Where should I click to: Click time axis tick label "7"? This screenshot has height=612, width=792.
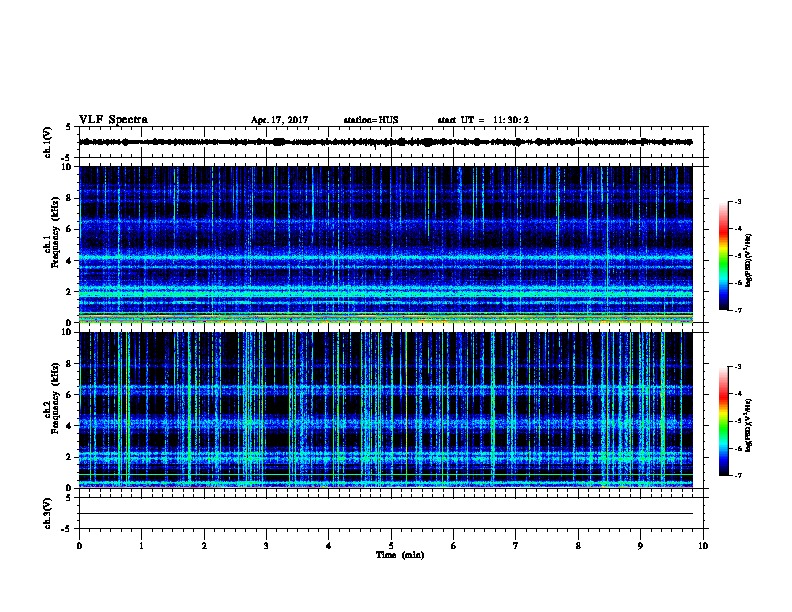(x=516, y=546)
